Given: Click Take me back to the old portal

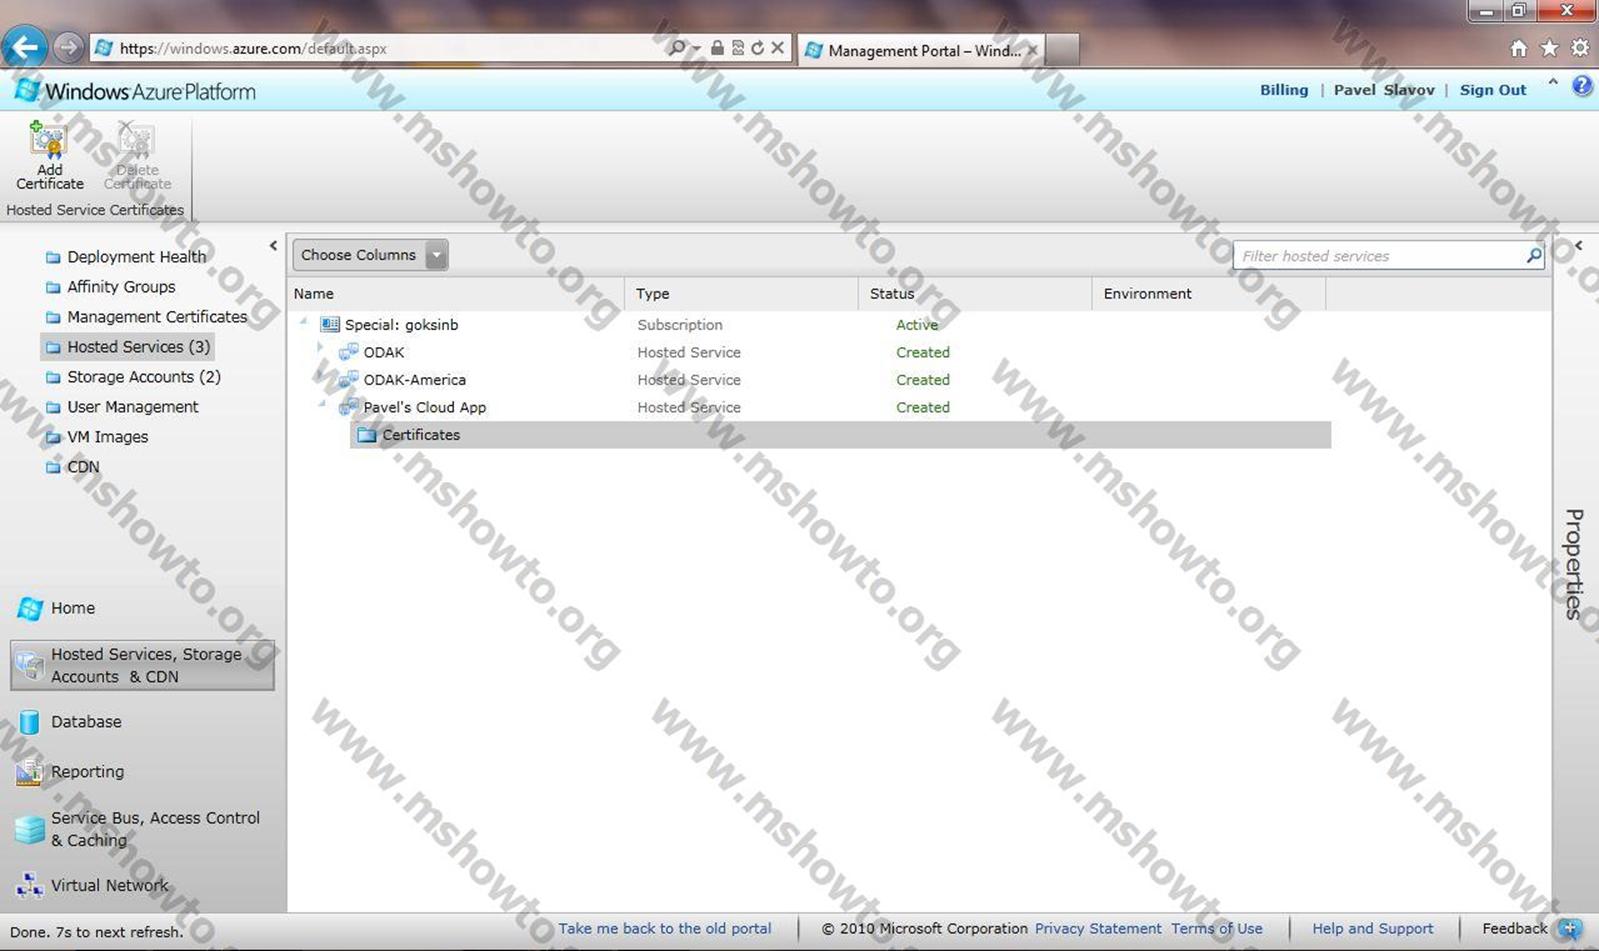Looking at the screenshot, I should (x=665, y=929).
